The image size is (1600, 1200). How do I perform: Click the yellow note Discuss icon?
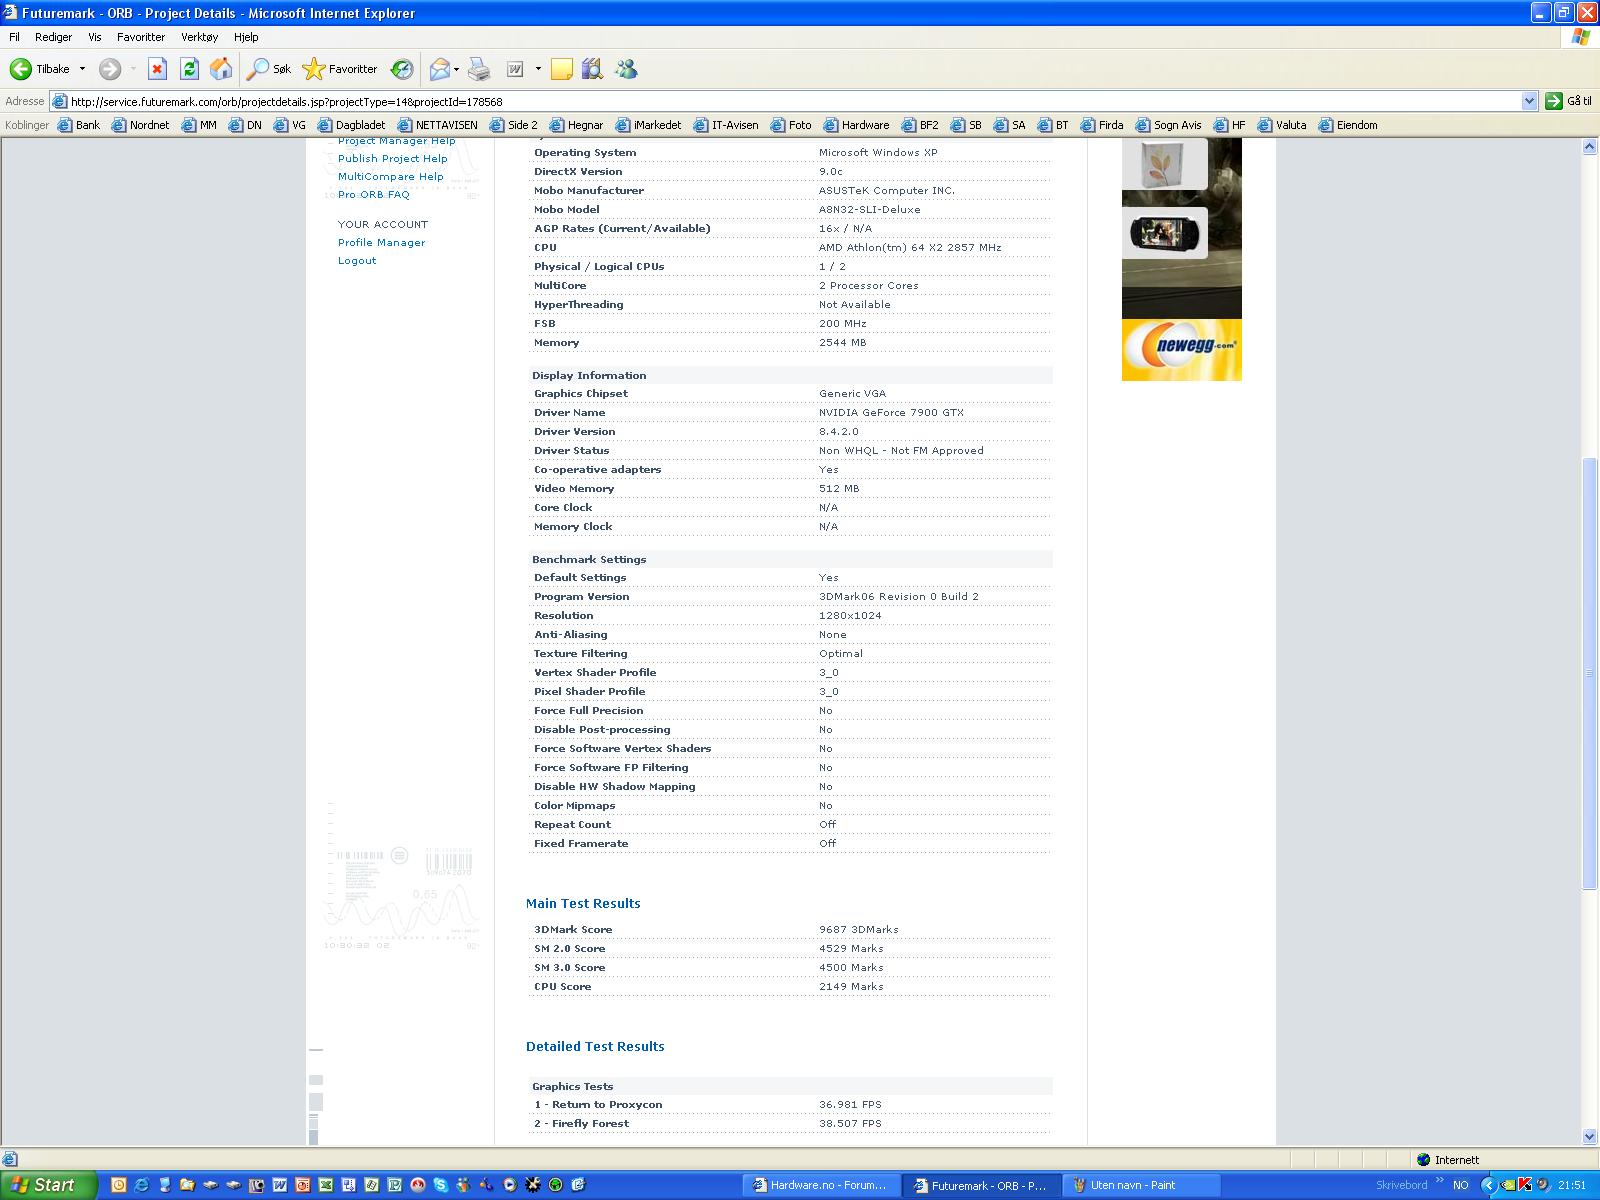tap(562, 69)
